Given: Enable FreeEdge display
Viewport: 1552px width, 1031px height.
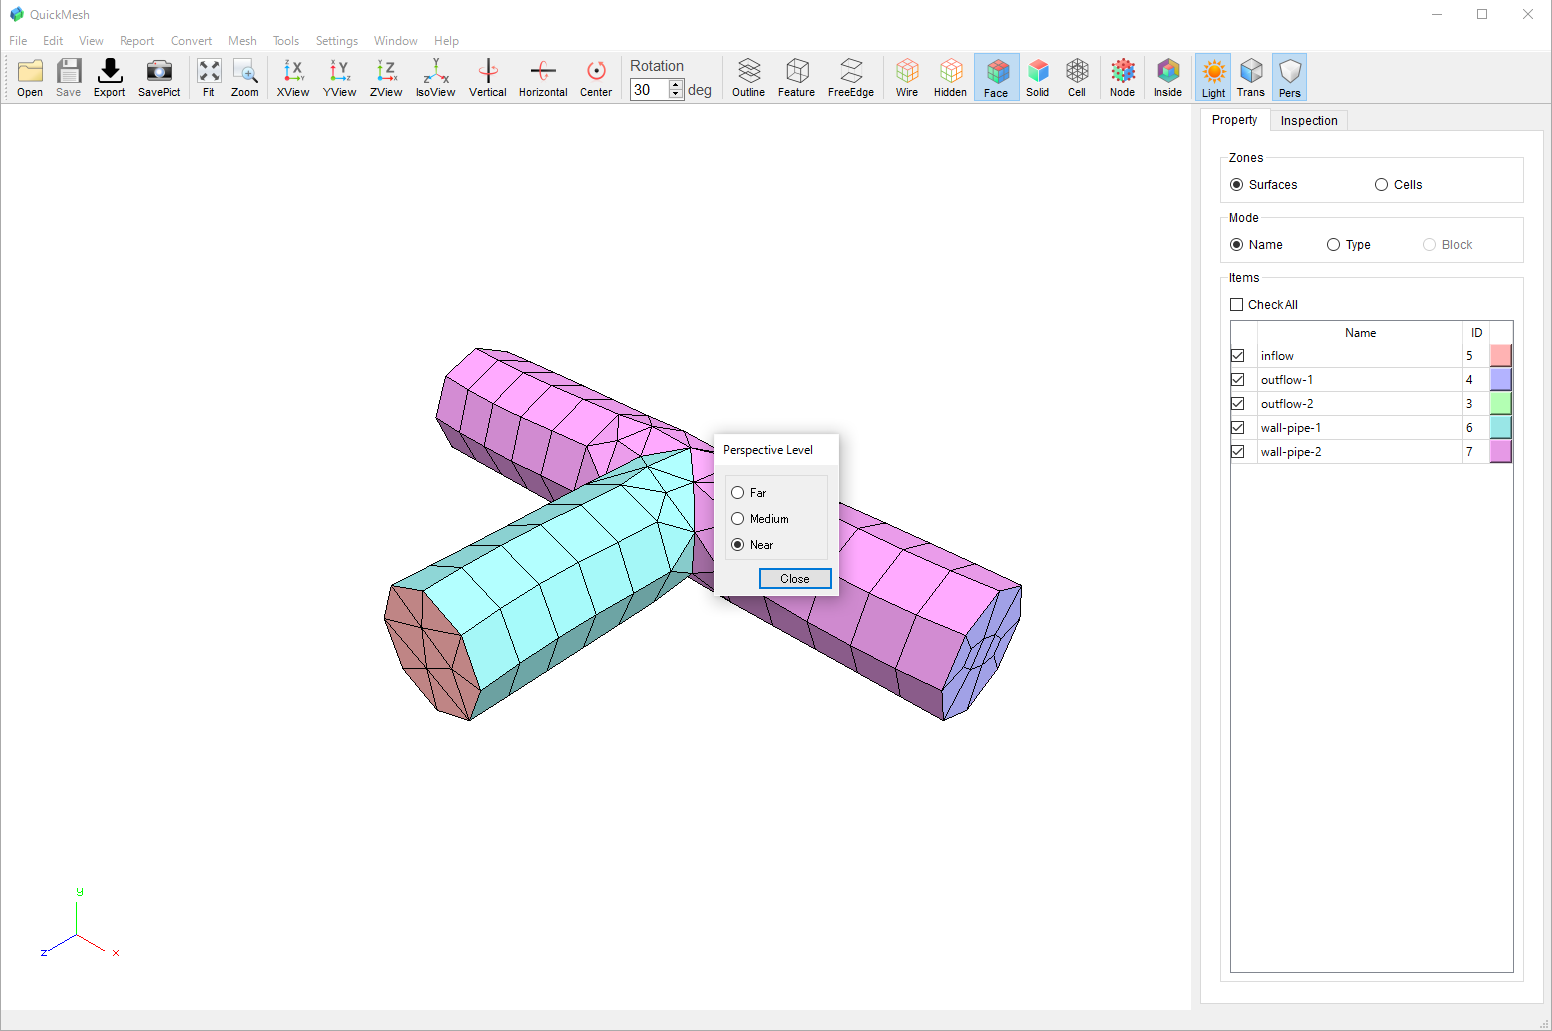Looking at the screenshot, I should point(851,77).
